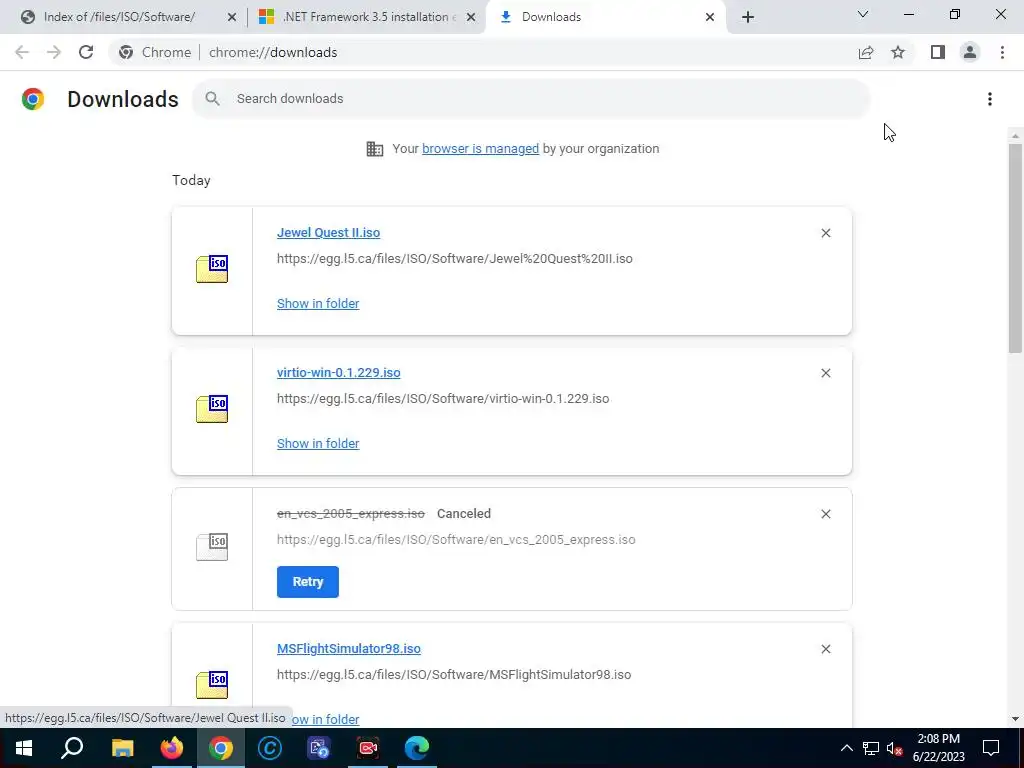Remove virtio-win-0.1.229.iso from list
The height and width of the screenshot is (768, 1024).
click(x=825, y=373)
